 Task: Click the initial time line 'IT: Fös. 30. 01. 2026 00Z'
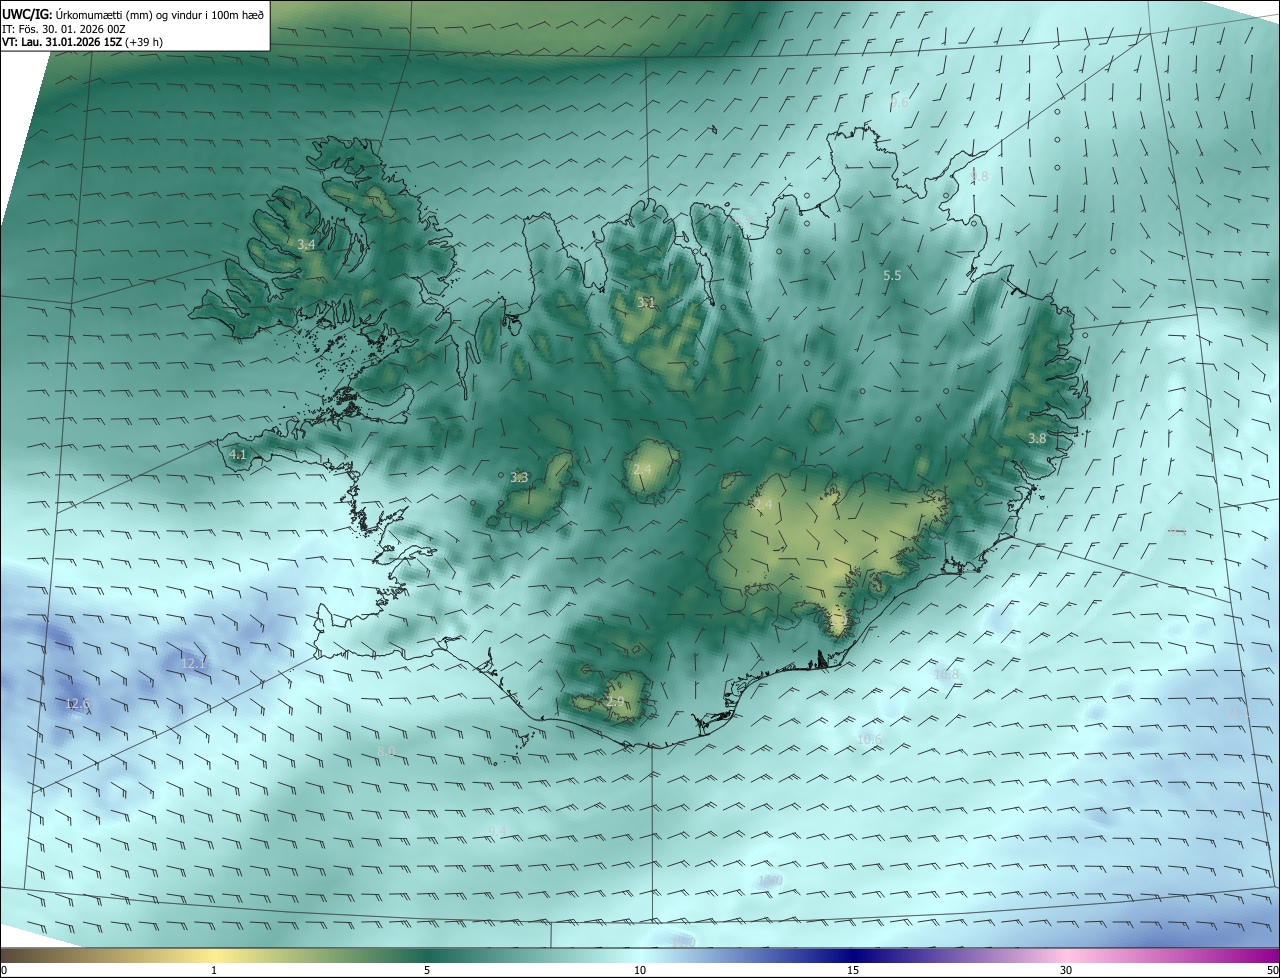(66, 29)
